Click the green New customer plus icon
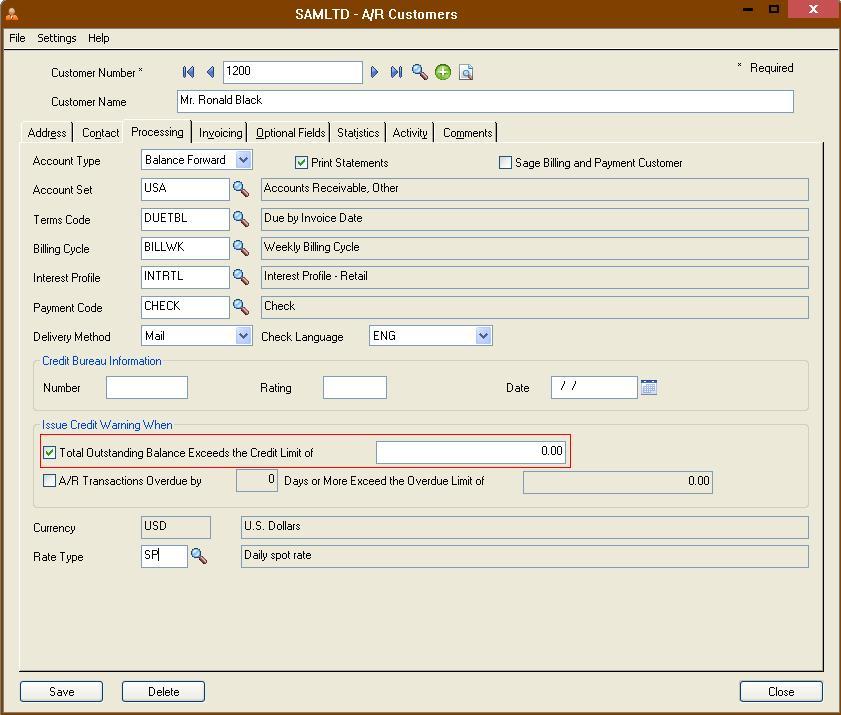841x715 pixels. coord(443,72)
